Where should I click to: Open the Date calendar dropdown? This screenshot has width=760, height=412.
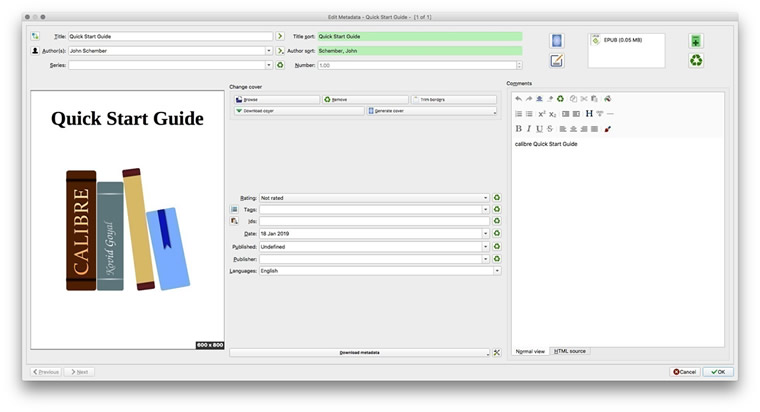tap(485, 233)
